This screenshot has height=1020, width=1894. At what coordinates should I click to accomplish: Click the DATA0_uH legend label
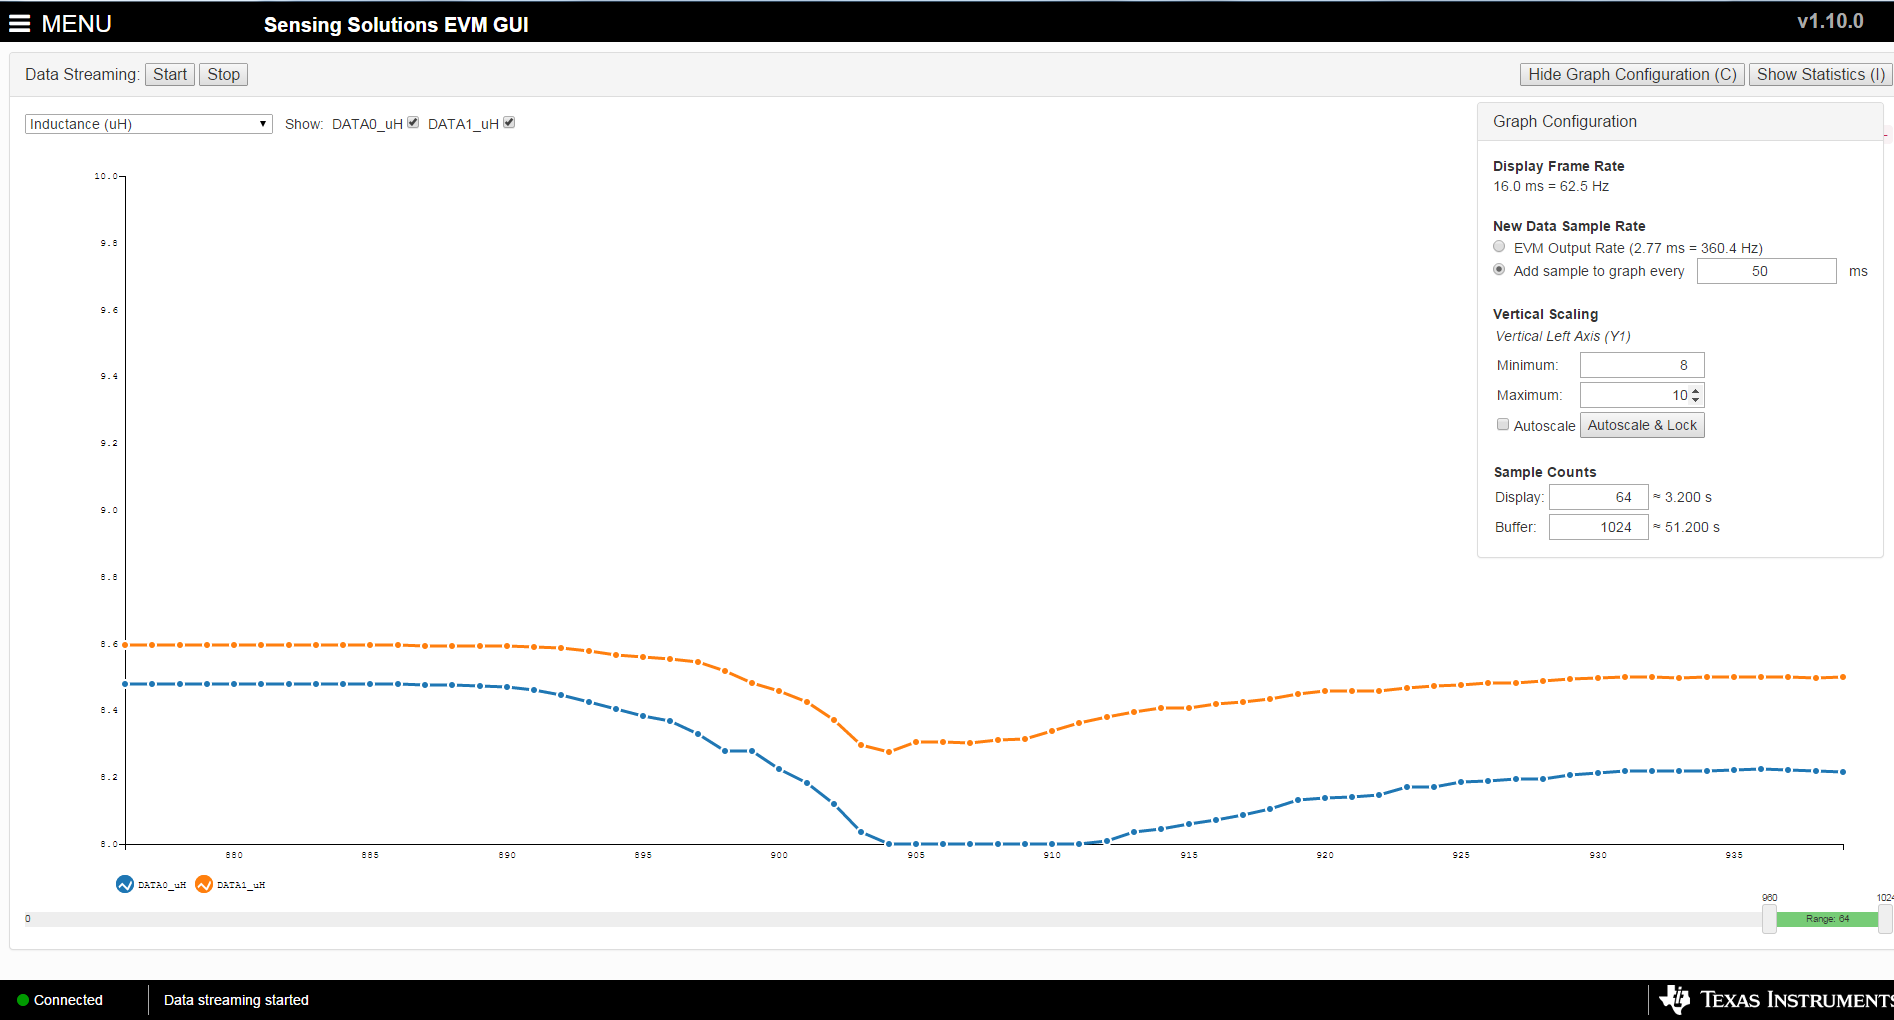pos(162,885)
